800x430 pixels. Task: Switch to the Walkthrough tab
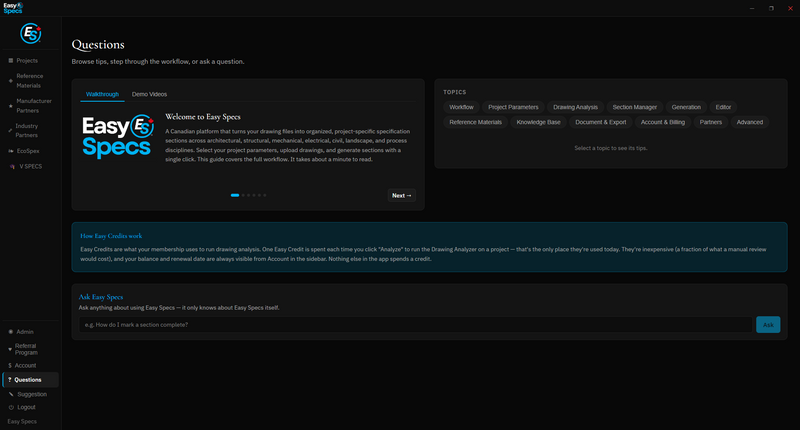coord(102,94)
